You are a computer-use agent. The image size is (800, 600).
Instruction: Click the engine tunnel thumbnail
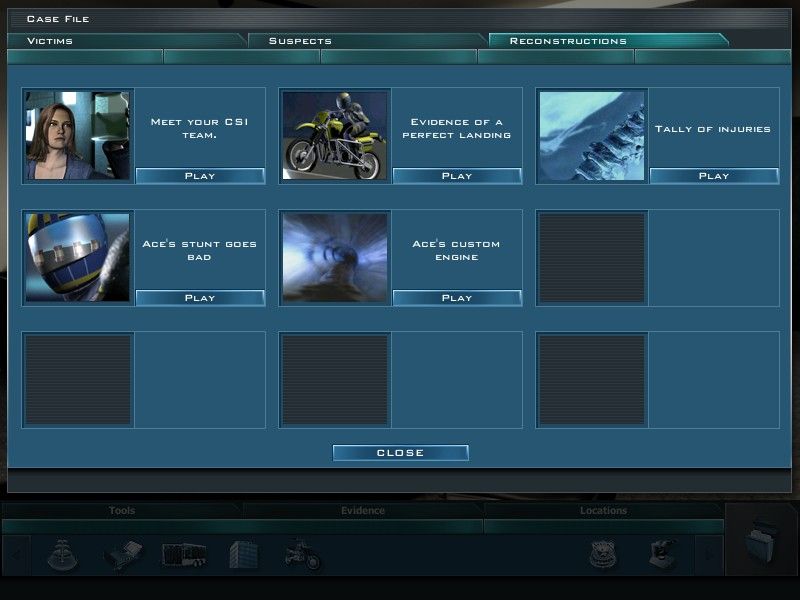335,258
